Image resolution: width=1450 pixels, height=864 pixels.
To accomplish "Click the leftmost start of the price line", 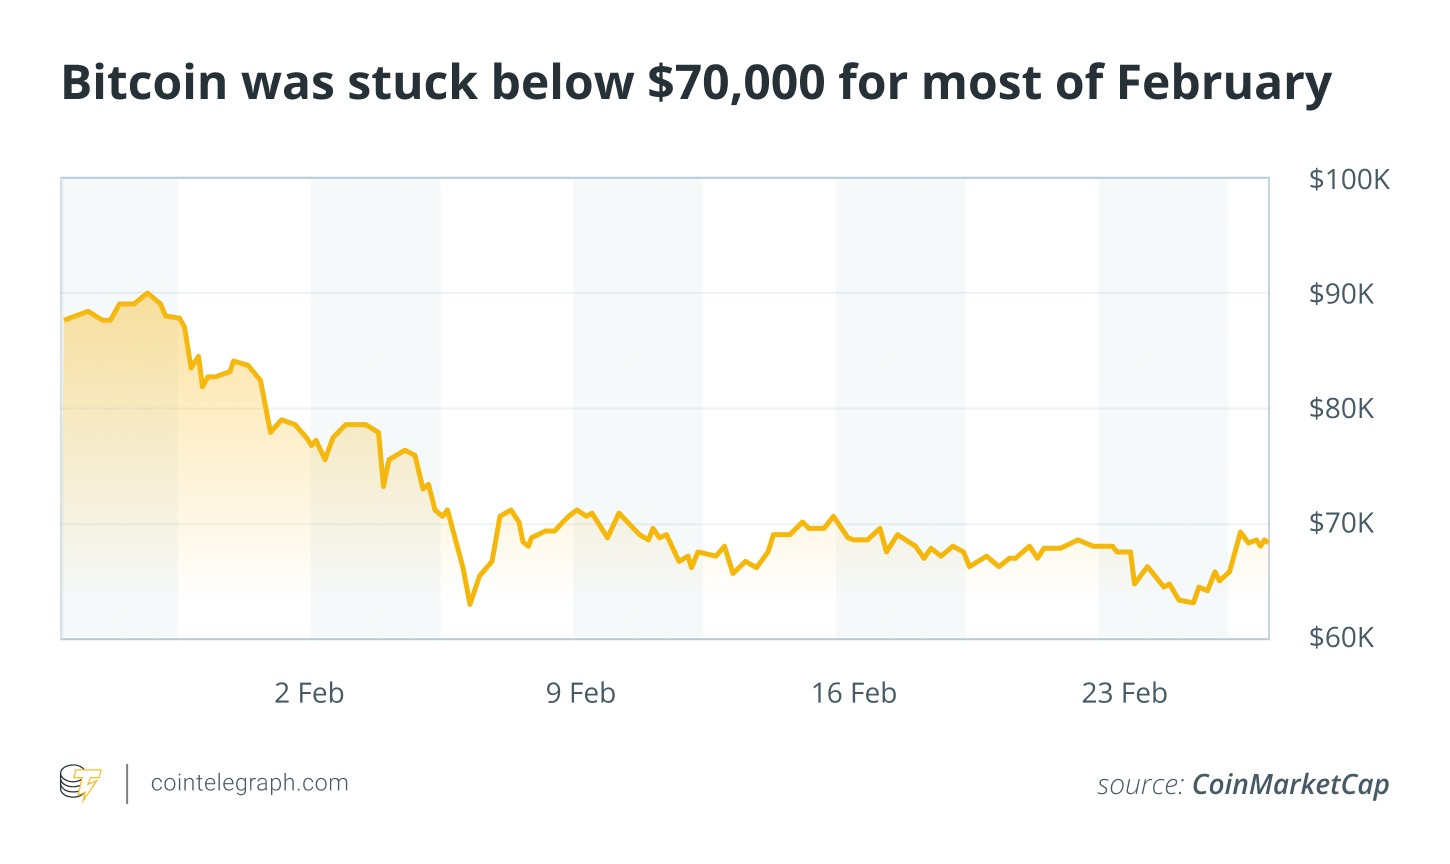I will tap(64, 320).
